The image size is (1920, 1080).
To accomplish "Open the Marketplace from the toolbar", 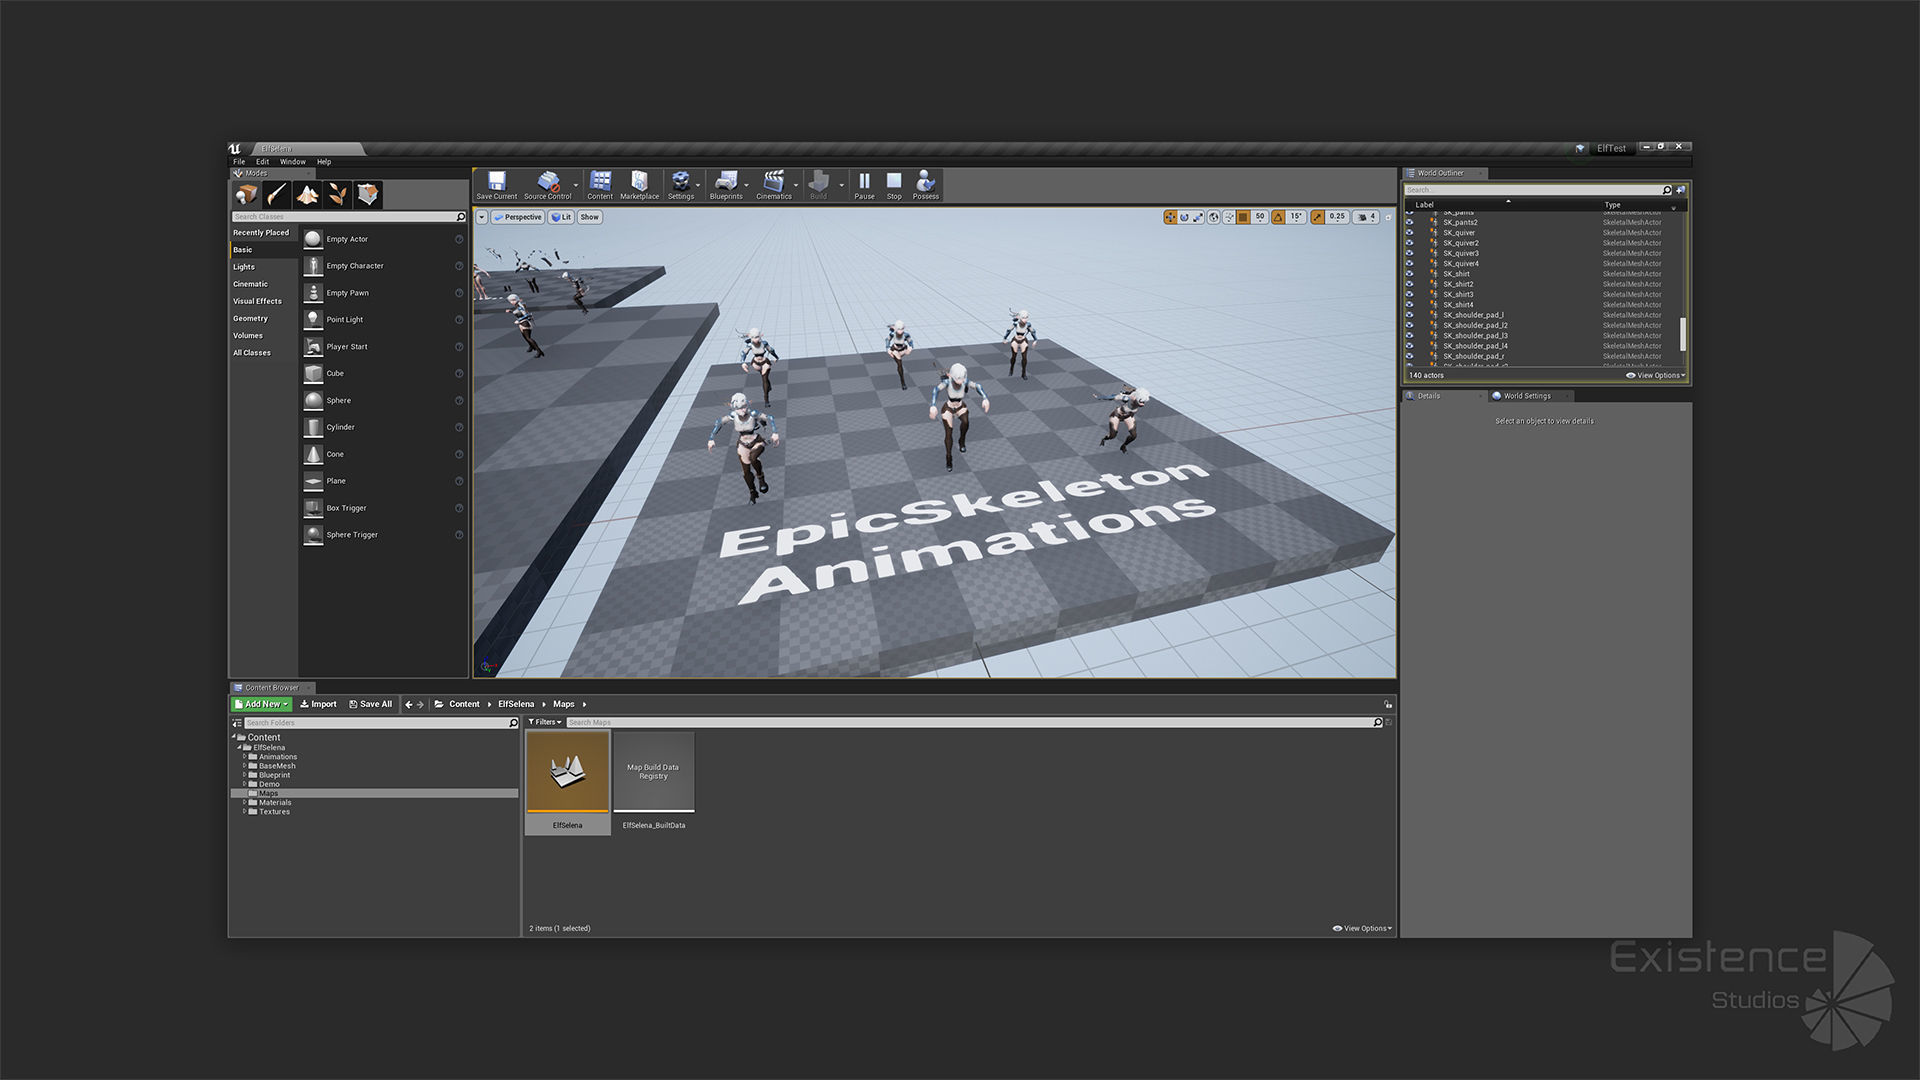I will click(x=639, y=183).
